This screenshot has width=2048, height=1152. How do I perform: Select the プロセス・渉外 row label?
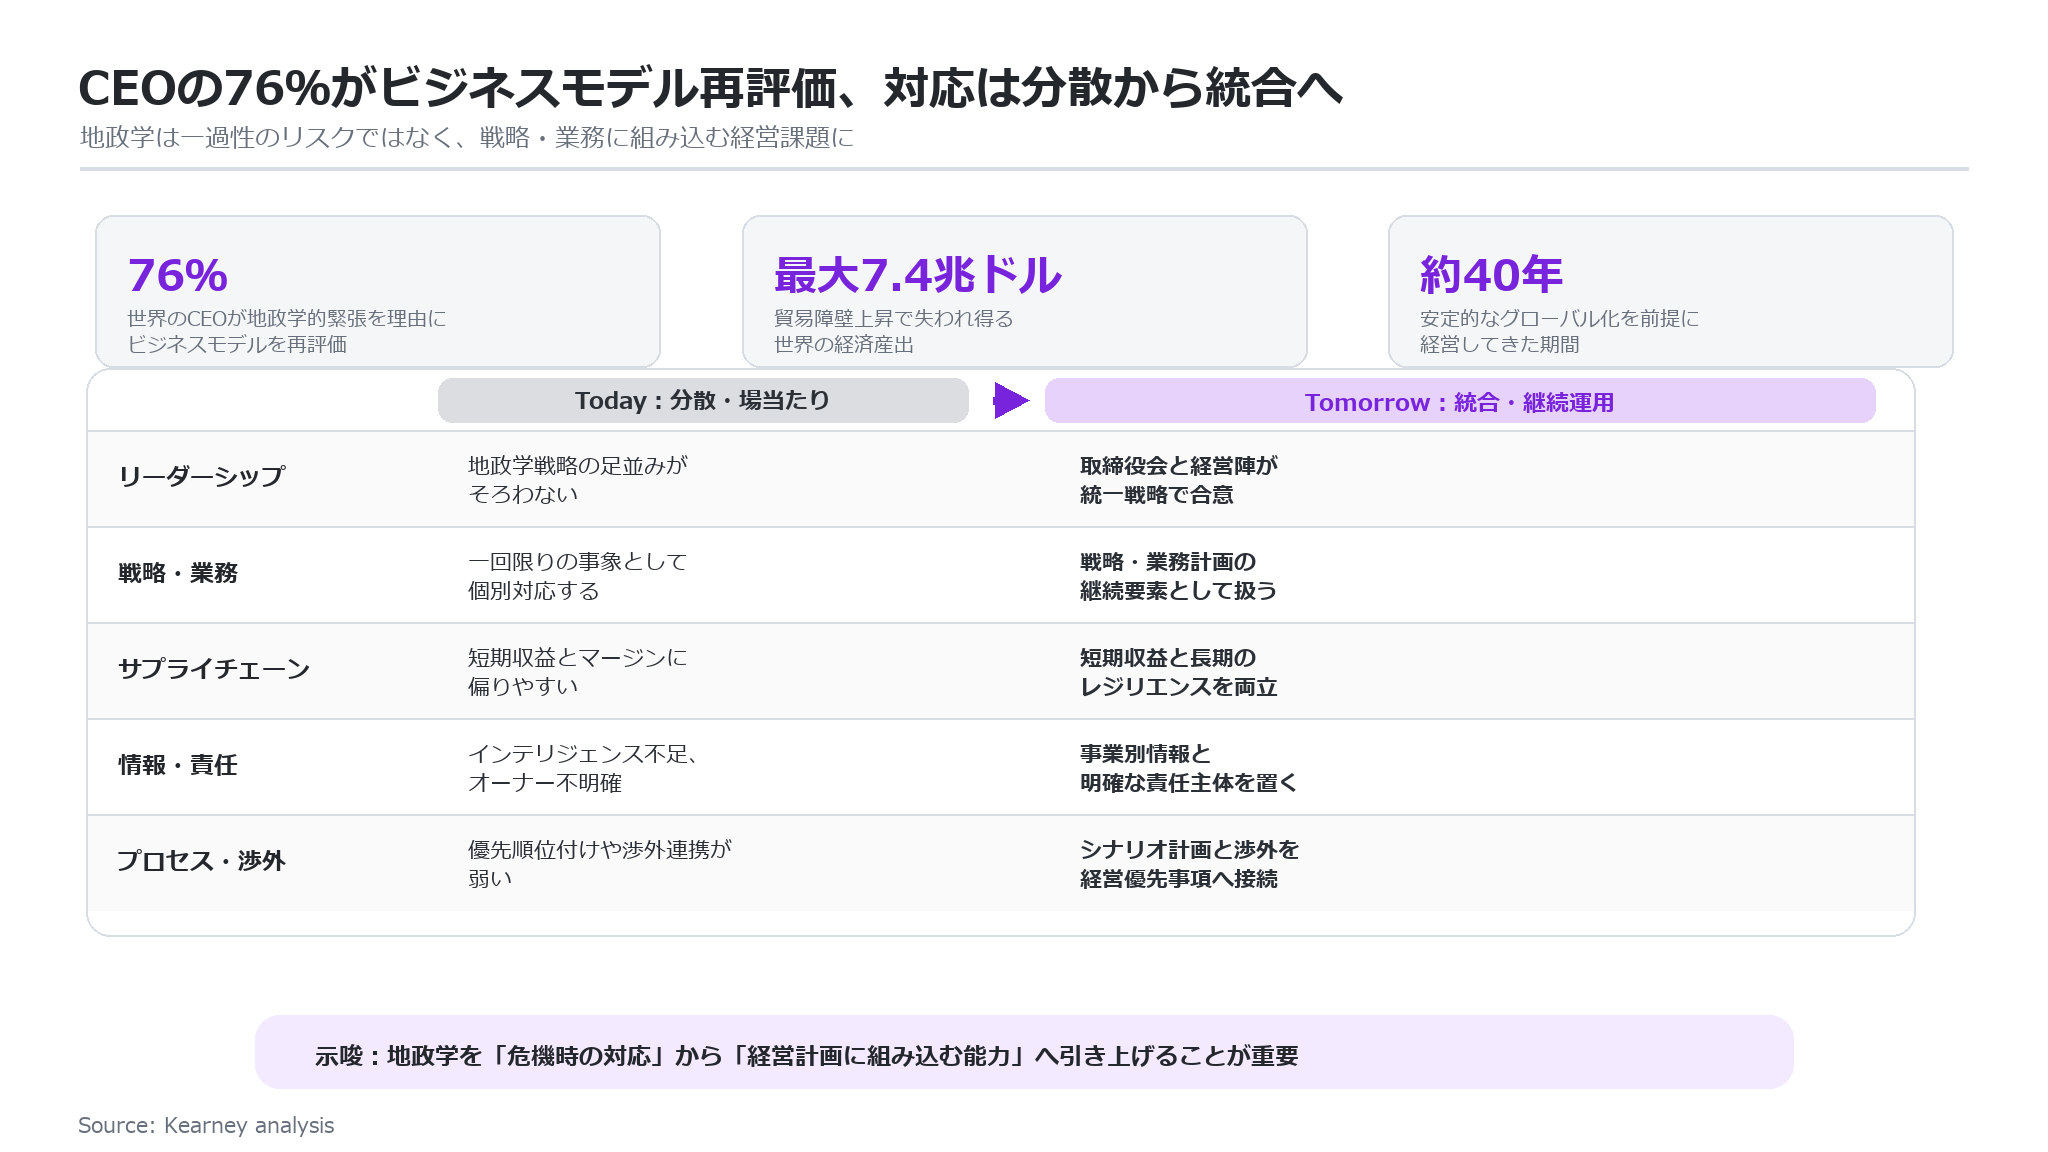point(202,861)
